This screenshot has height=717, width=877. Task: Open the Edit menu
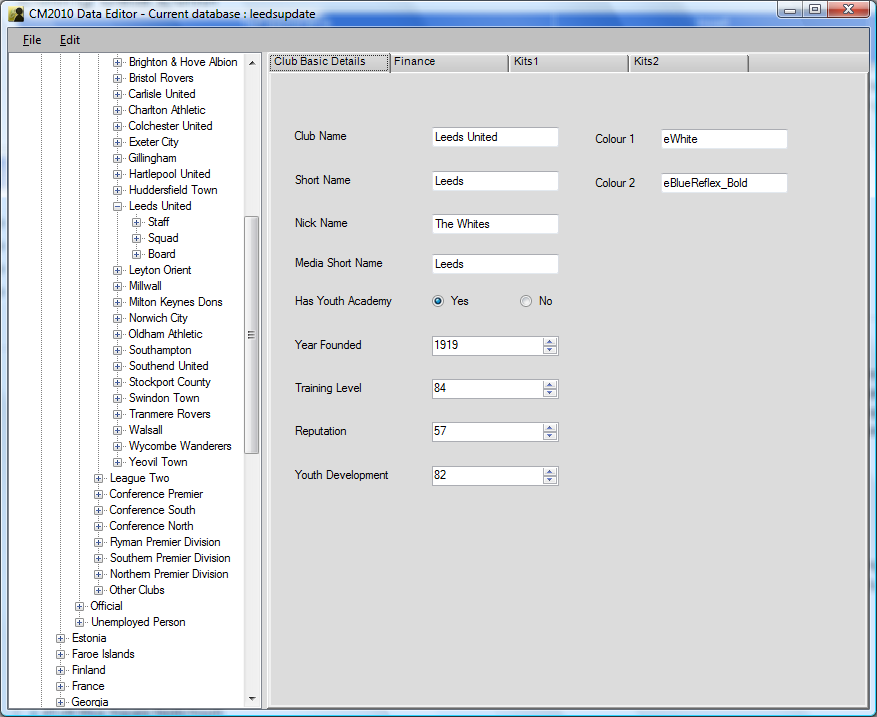click(69, 40)
